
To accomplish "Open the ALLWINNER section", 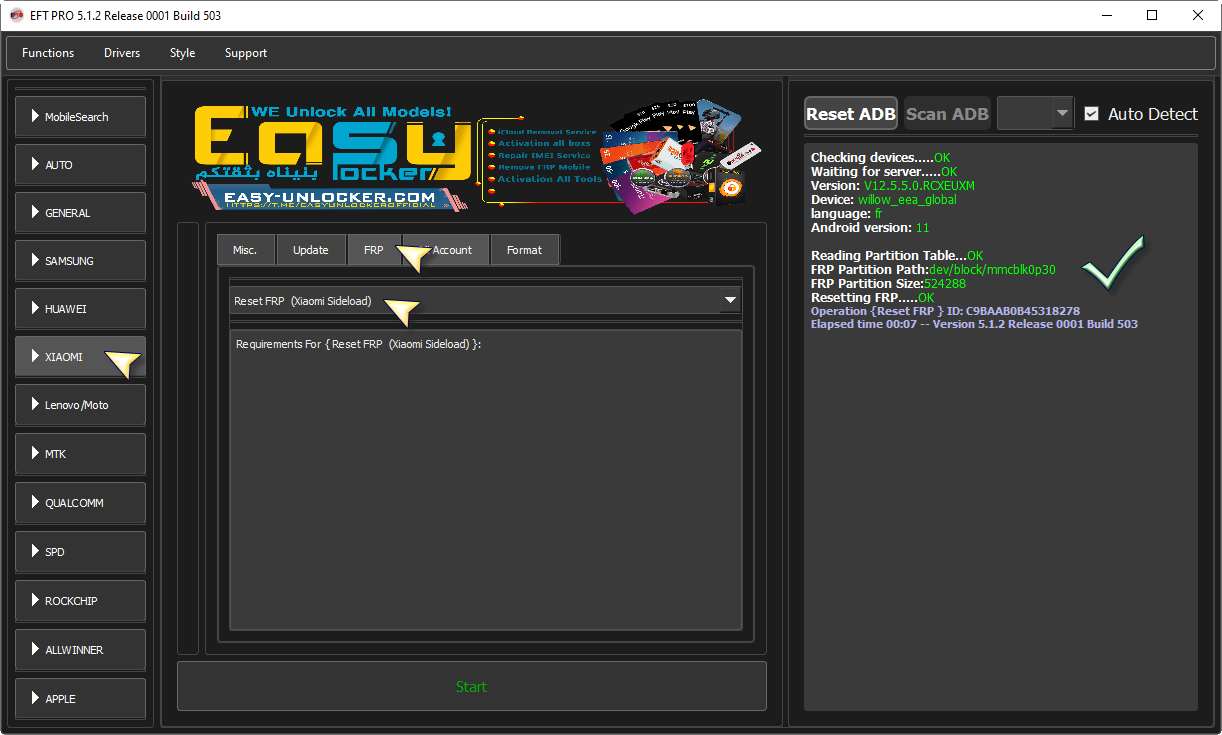I will [x=81, y=650].
